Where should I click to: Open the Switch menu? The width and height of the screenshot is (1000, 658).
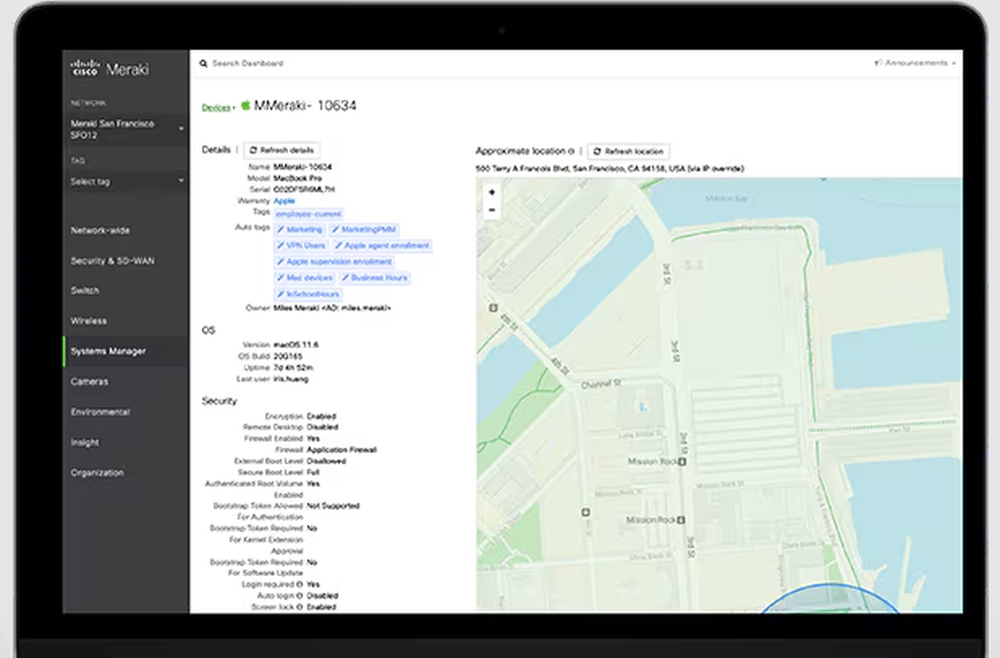pos(85,291)
